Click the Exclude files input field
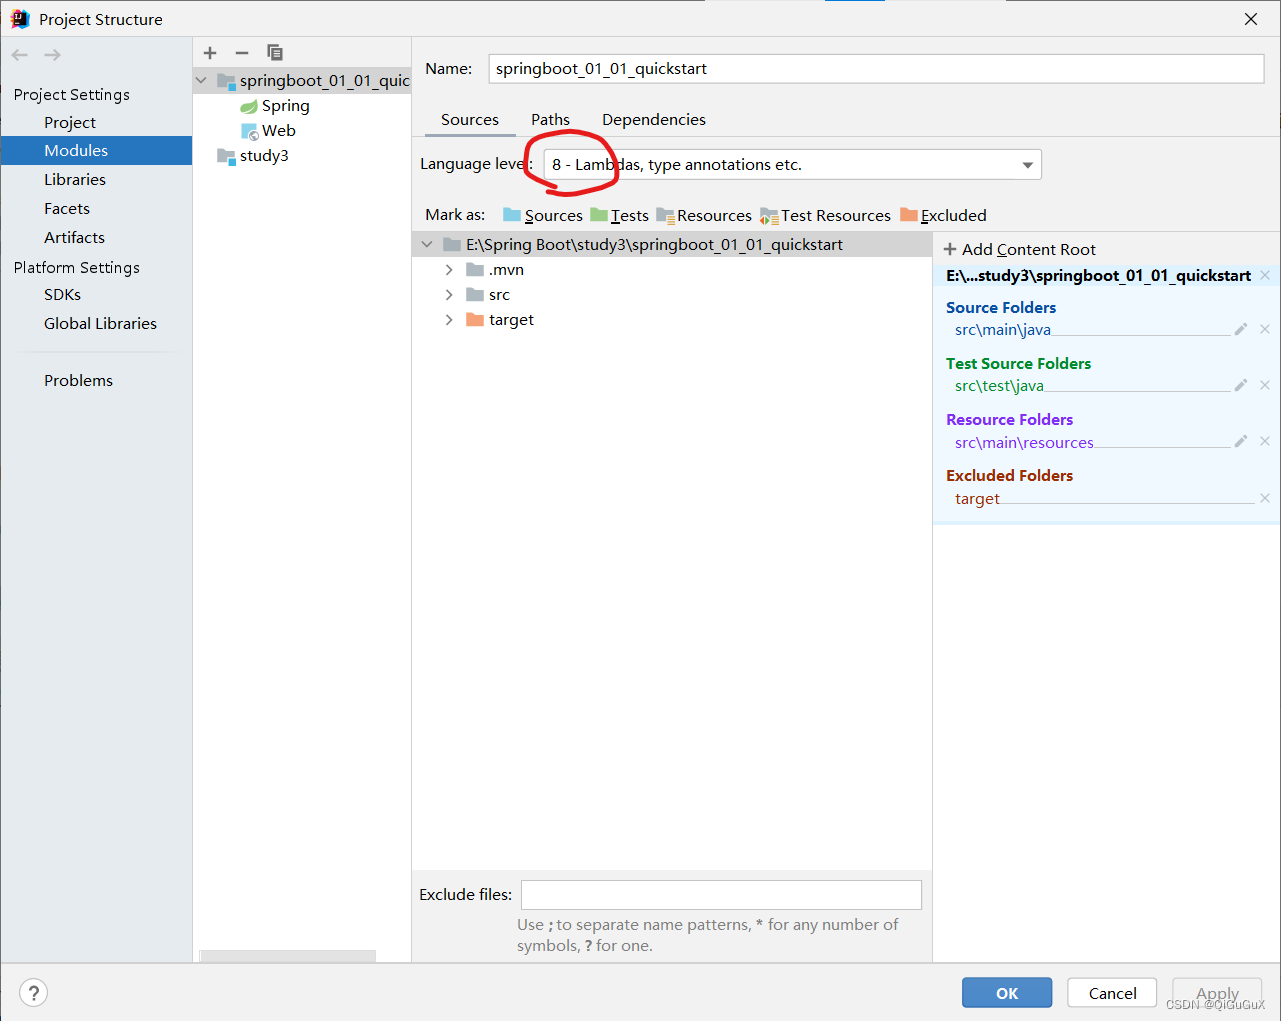The image size is (1281, 1021). tap(720, 894)
